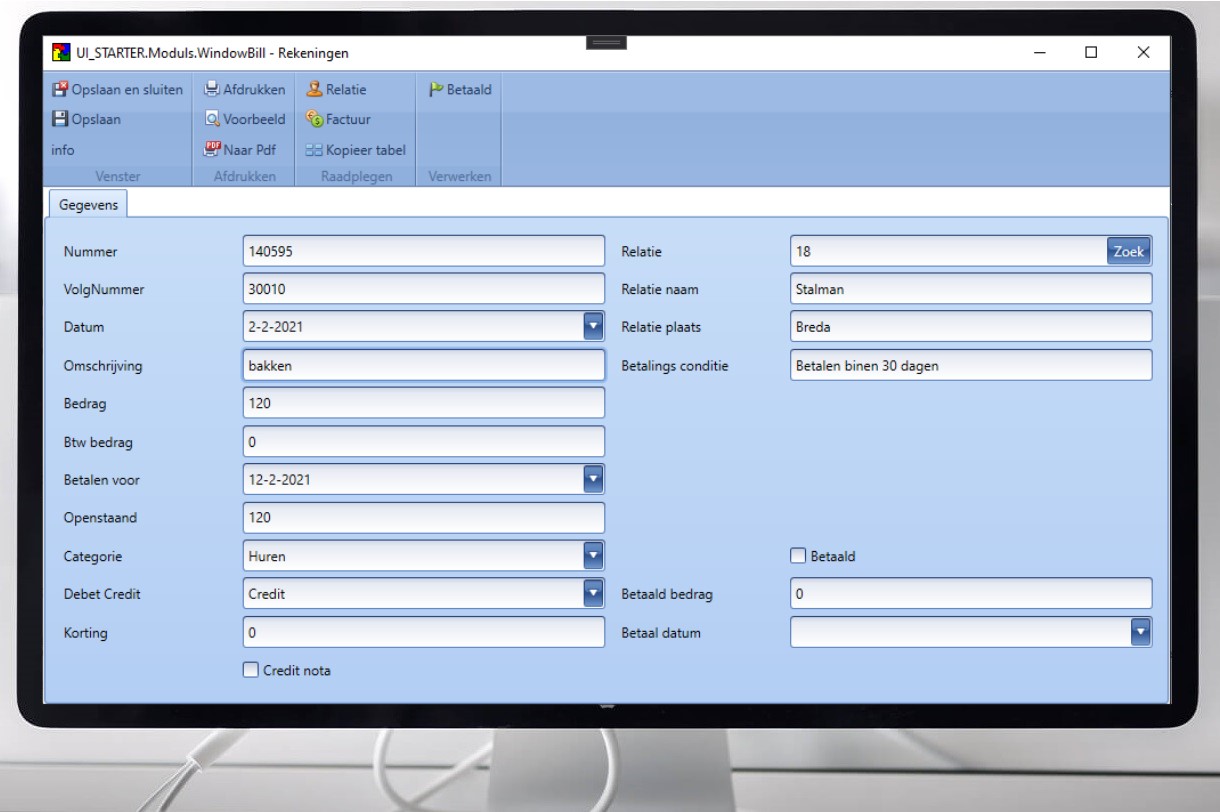
Task: Click the Korting input field
Action: click(x=424, y=632)
